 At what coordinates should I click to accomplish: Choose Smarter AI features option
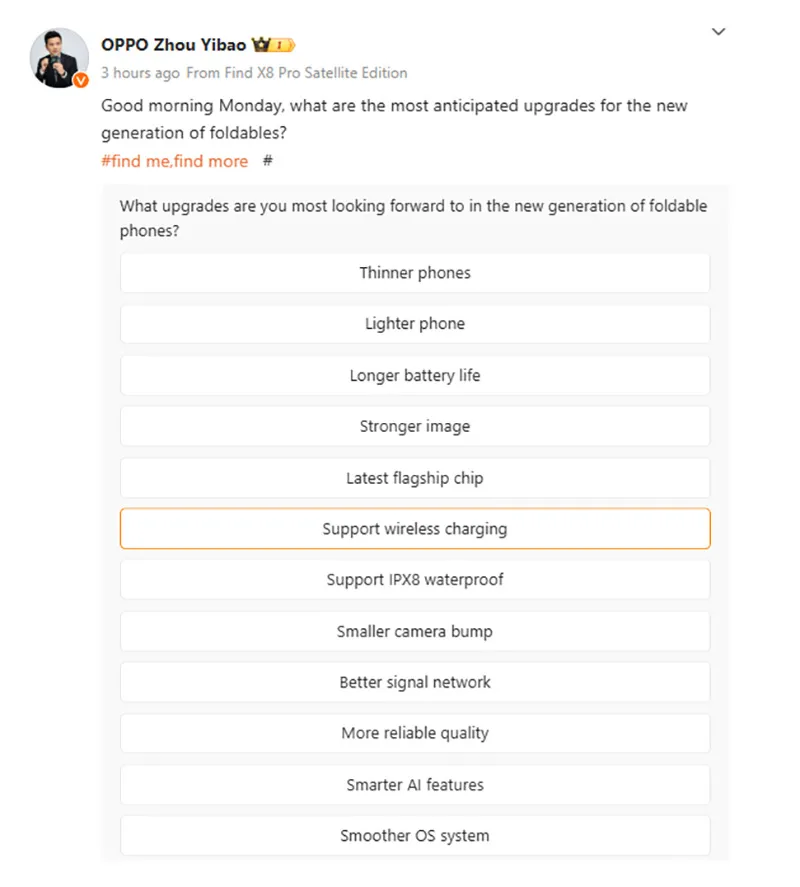click(x=415, y=785)
